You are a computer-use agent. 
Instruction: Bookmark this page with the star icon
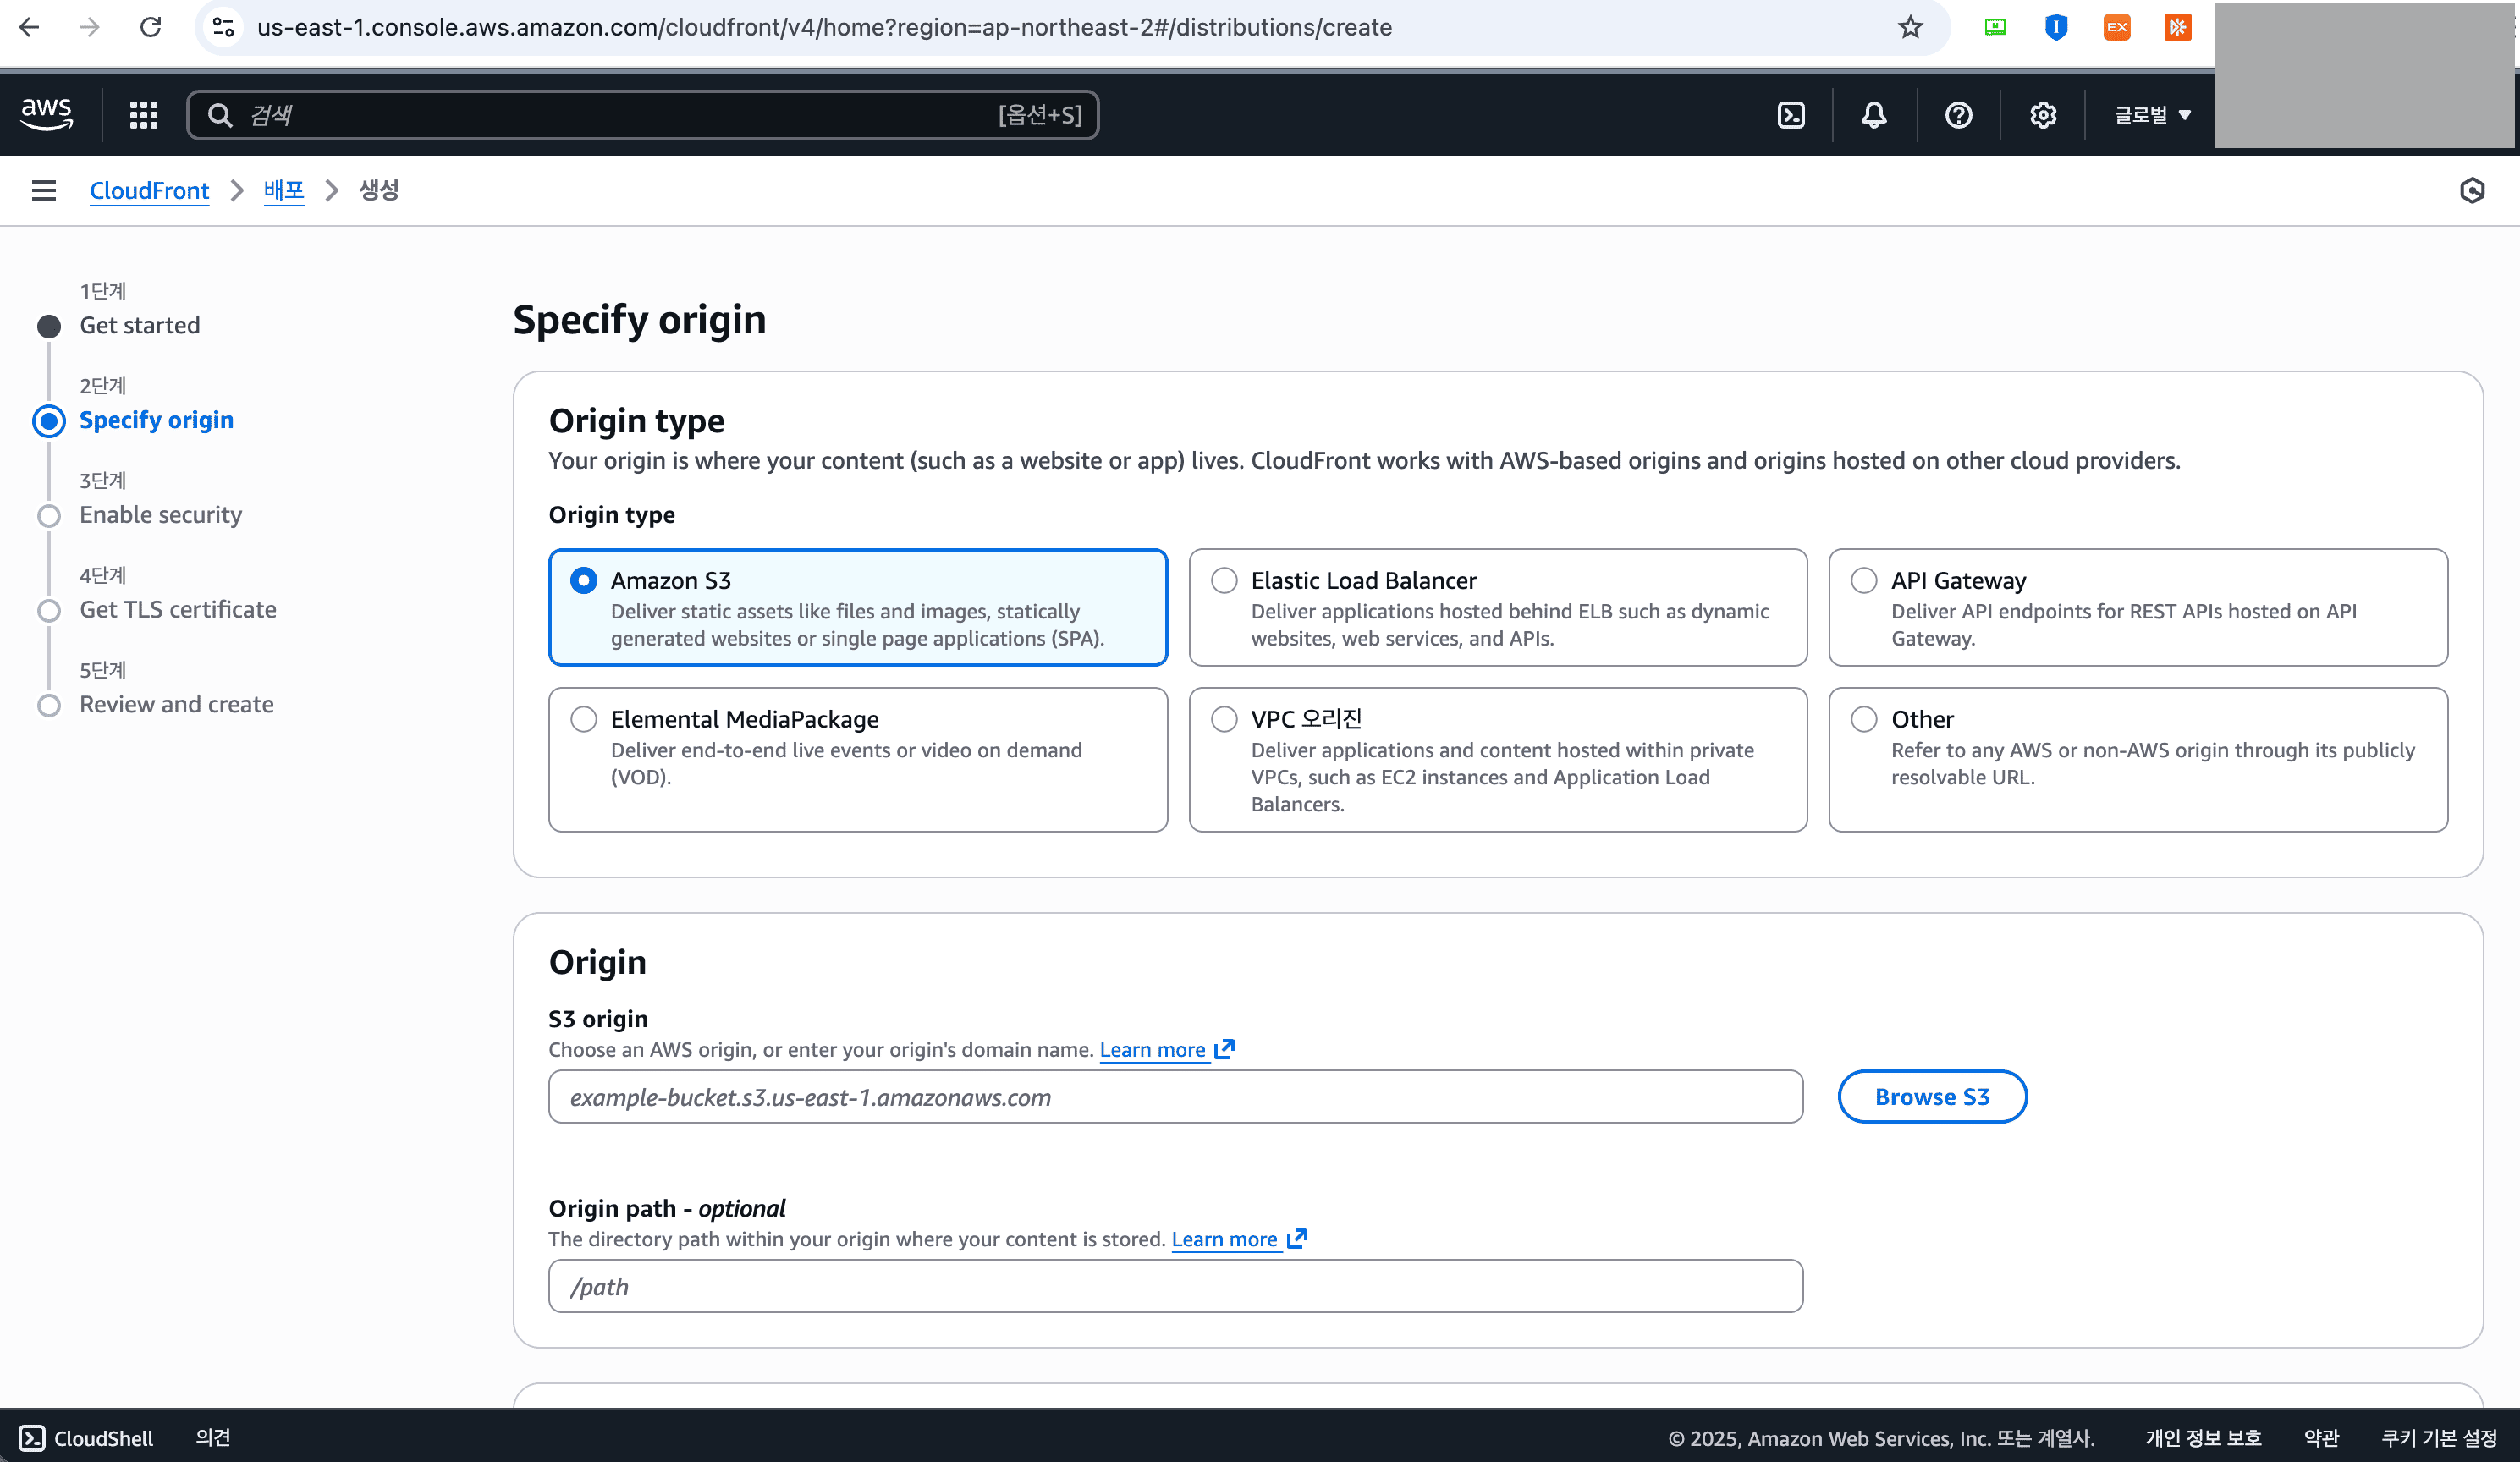point(1910,27)
